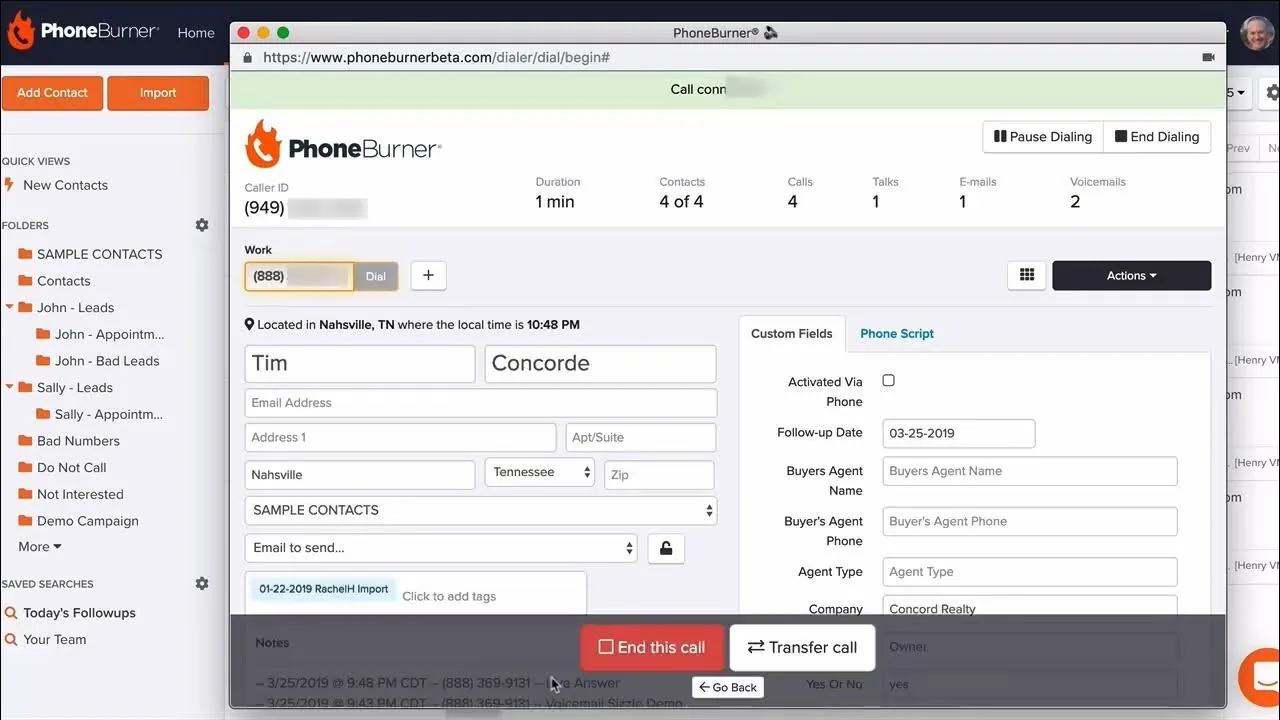Click the Your Team search icon
Screen dimensions: 1280x720
click(x=11, y=640)
